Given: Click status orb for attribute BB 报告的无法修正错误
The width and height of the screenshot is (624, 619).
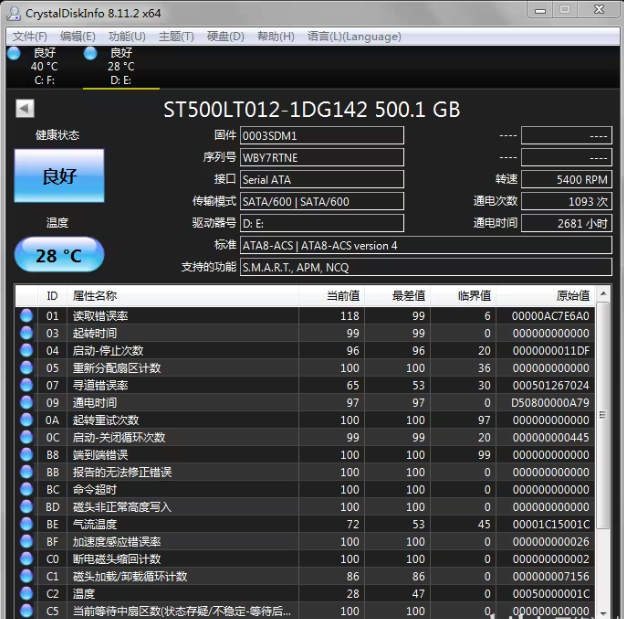Looking at the screenshot, I should click(26, 472).
